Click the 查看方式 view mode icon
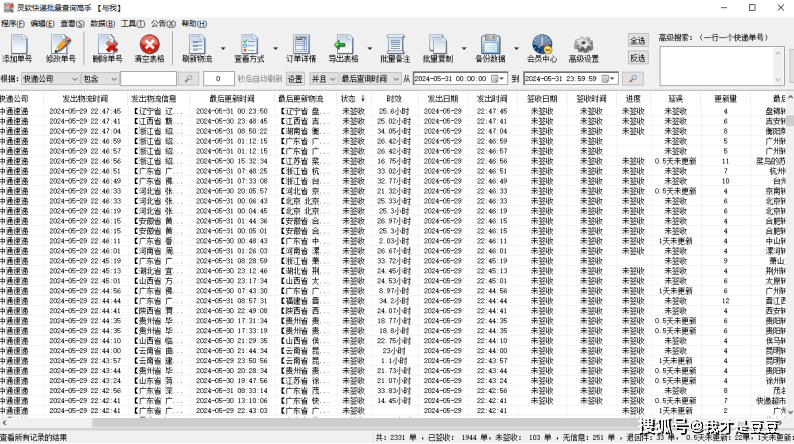794x444 pixels. 249,45
